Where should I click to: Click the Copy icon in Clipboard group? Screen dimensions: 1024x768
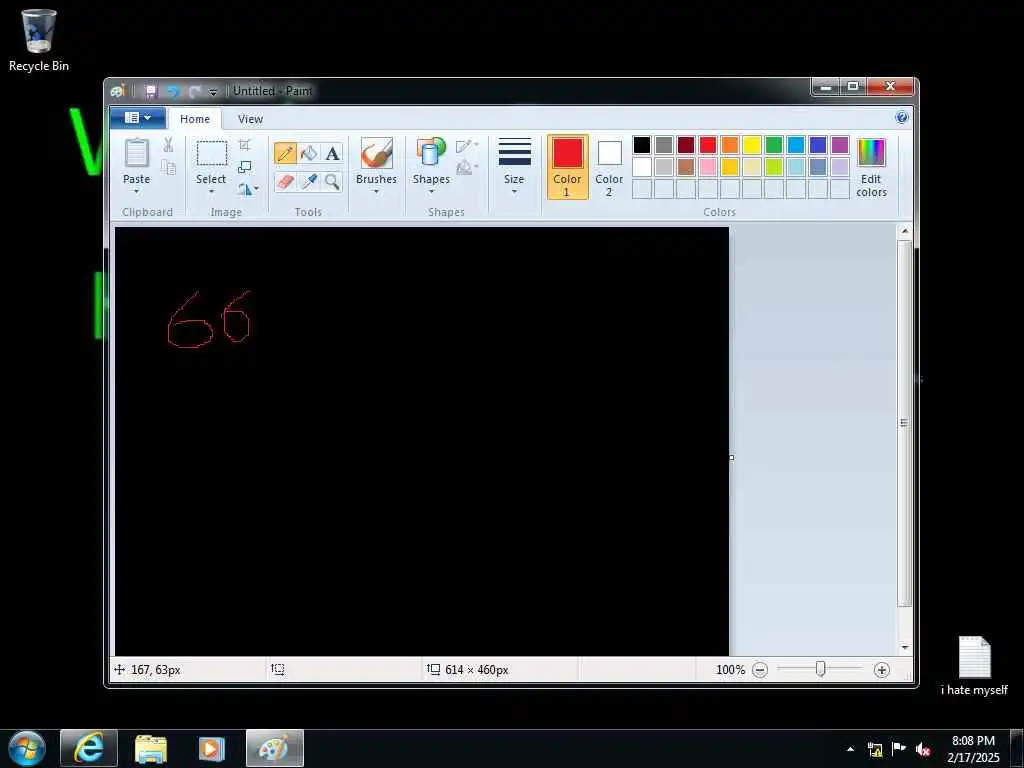168,168
